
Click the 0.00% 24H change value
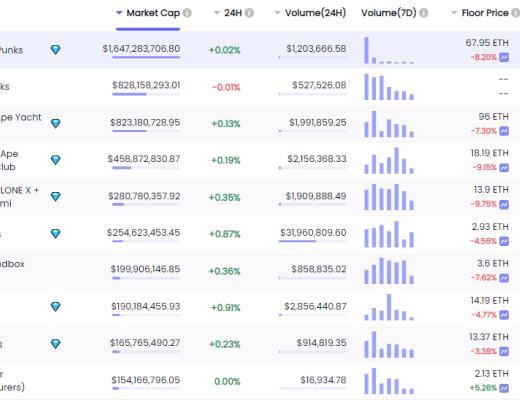[227, 381]
